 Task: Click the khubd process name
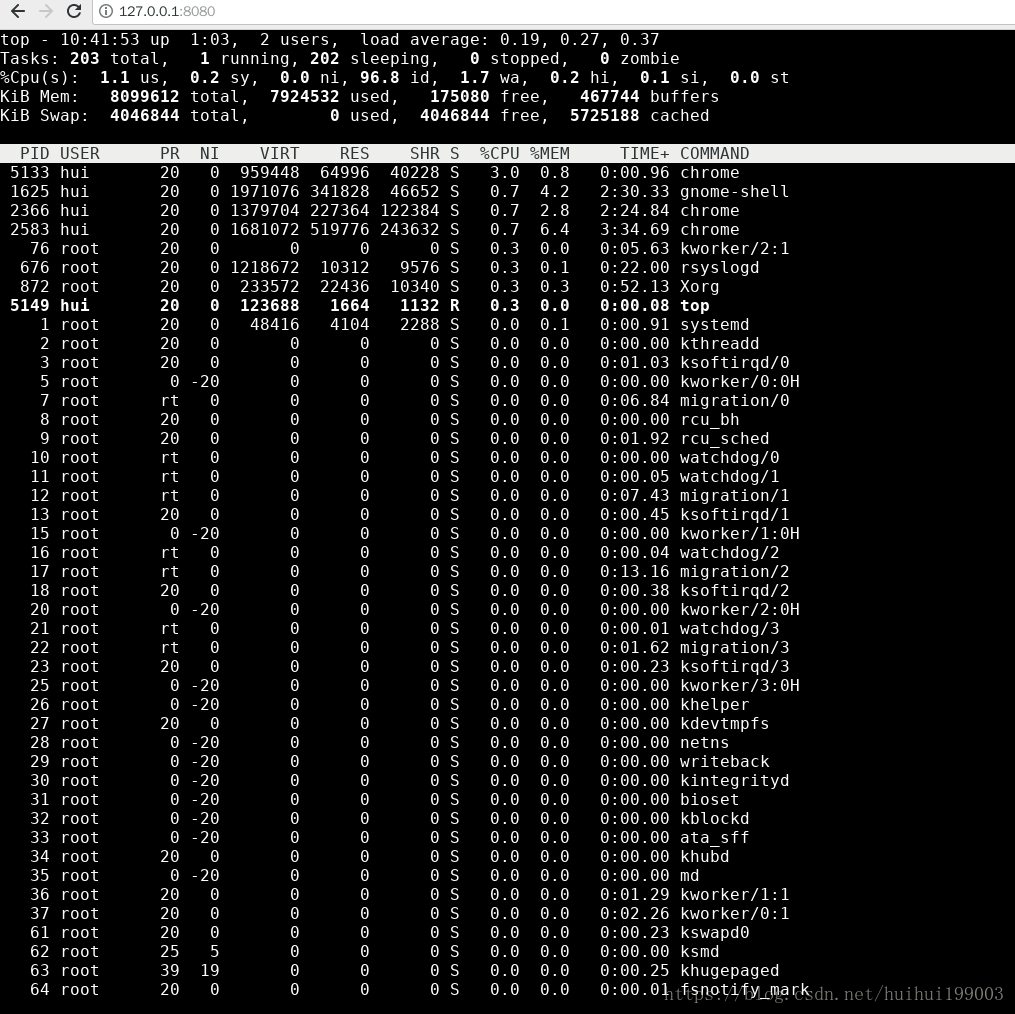click(x=705, y=857)
